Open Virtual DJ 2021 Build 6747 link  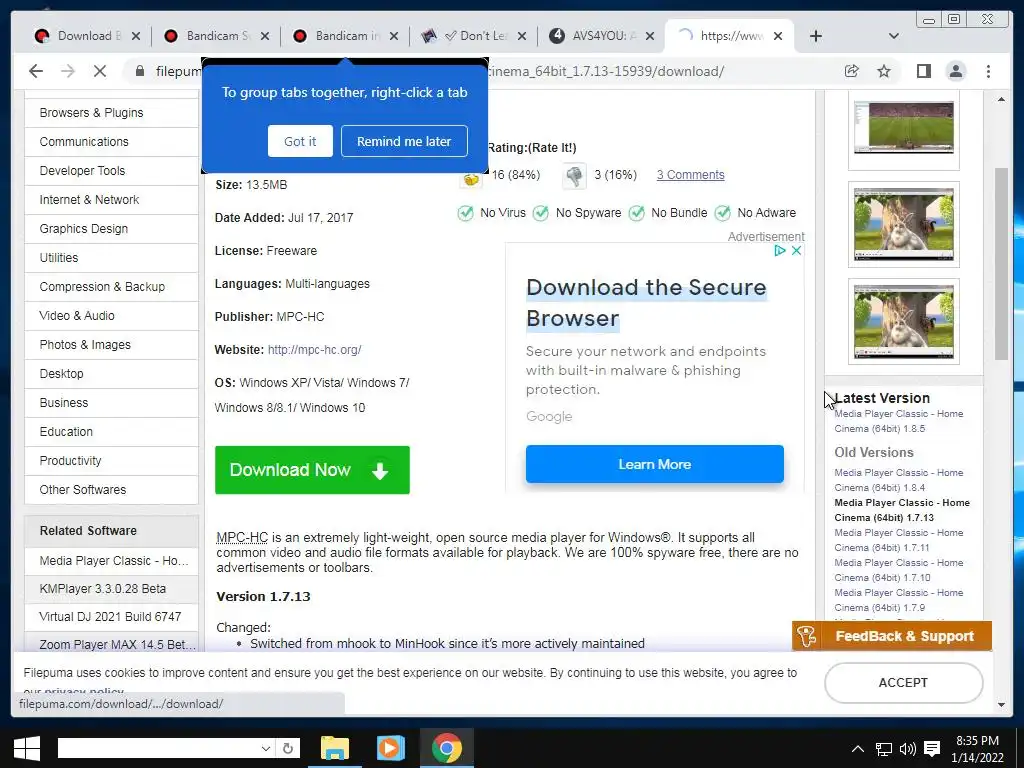111,617
